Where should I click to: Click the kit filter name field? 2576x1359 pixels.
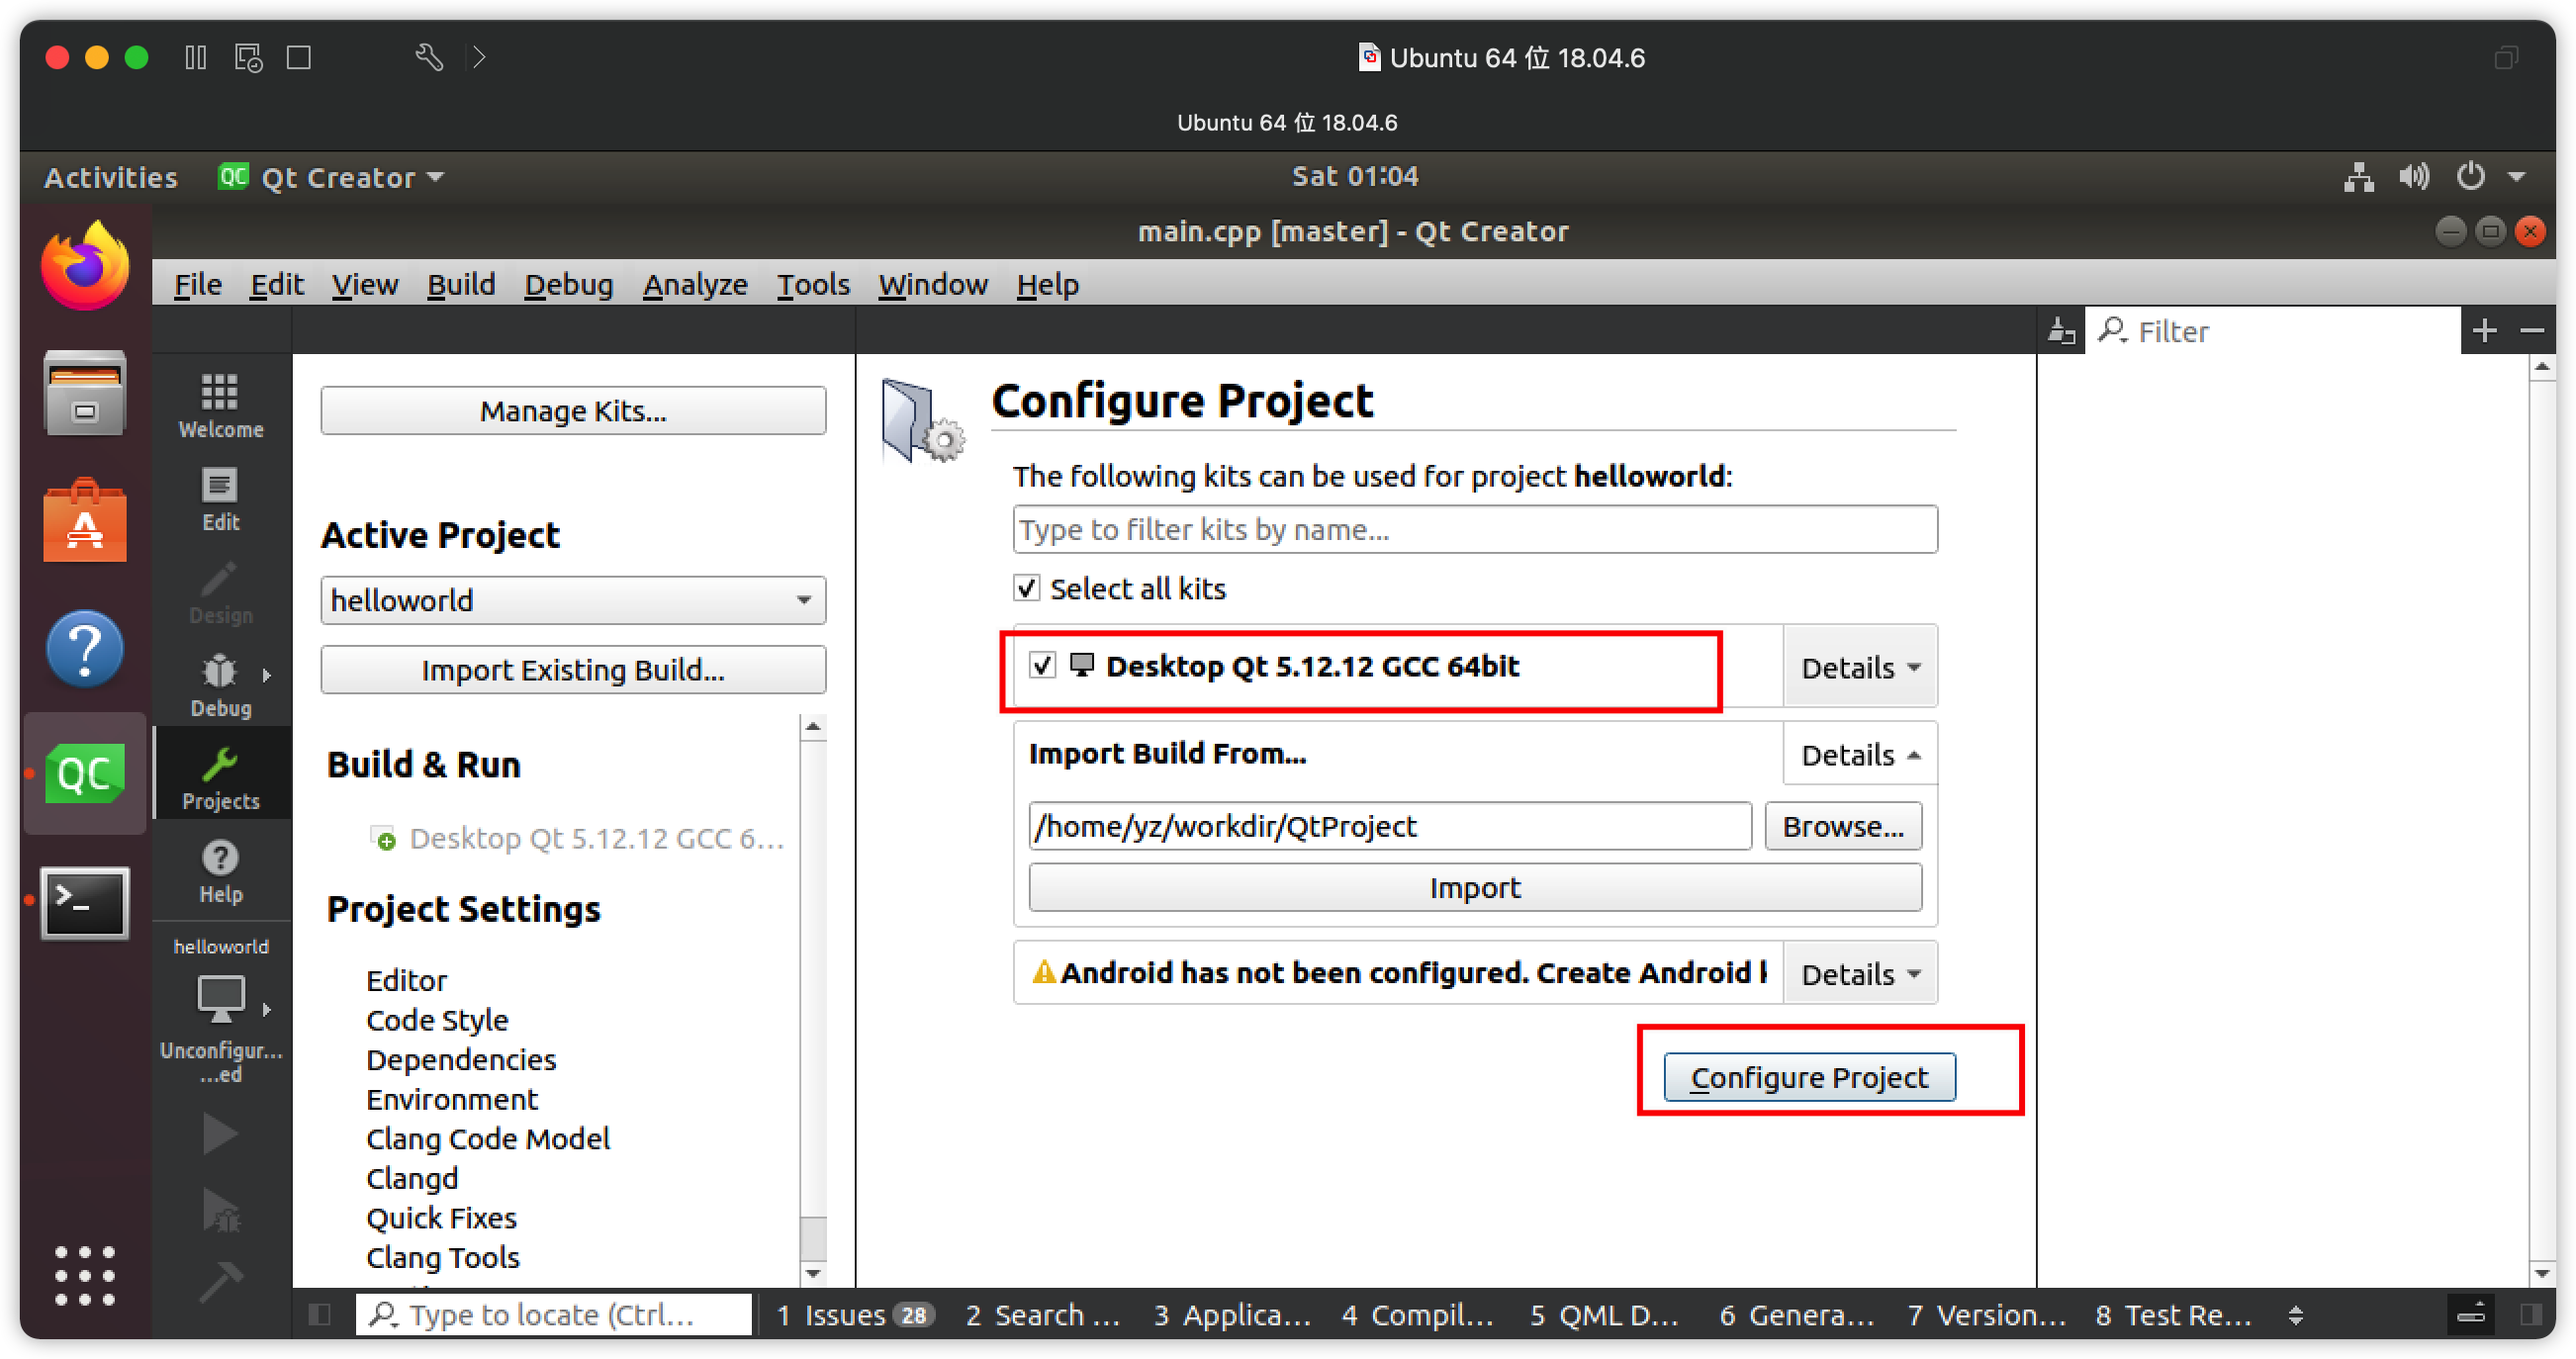[x=1474, y=529]
